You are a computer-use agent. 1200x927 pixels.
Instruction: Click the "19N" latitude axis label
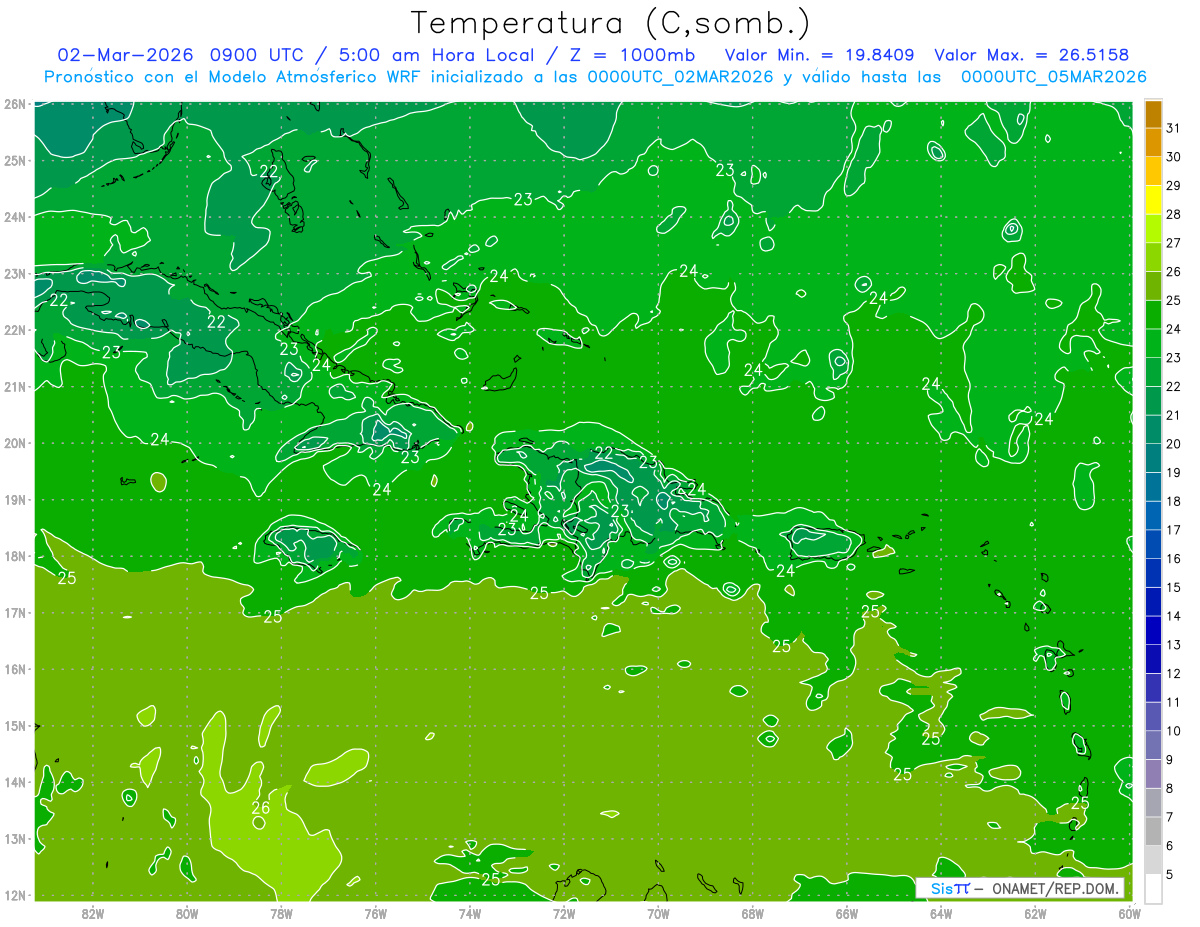[x=14, y=499]
